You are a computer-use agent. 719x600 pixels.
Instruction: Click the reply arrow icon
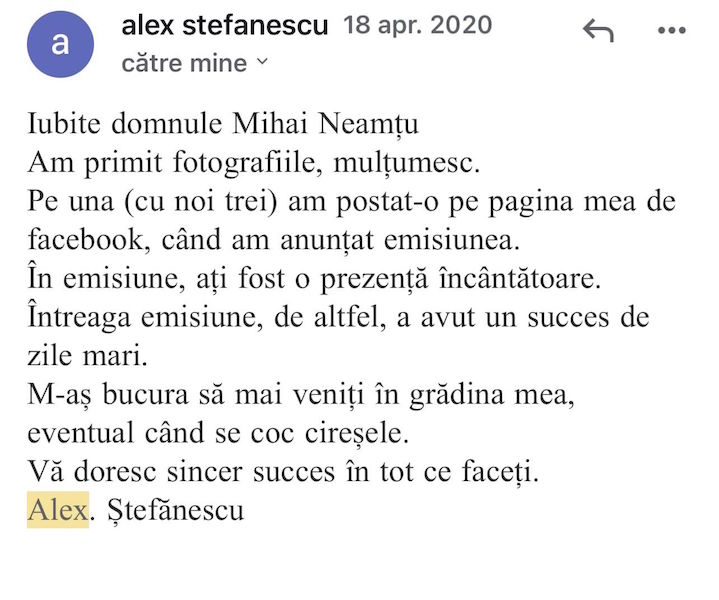click(x=598, y=32)
